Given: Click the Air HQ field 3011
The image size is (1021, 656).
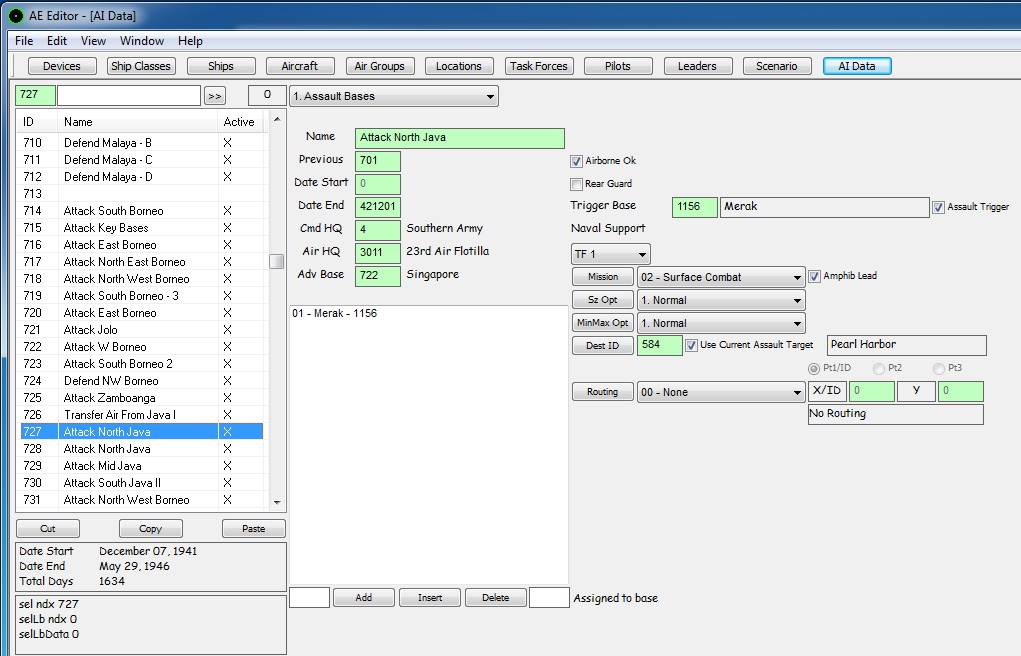Looking at the screenshot, I should click(x=378, y=253).
